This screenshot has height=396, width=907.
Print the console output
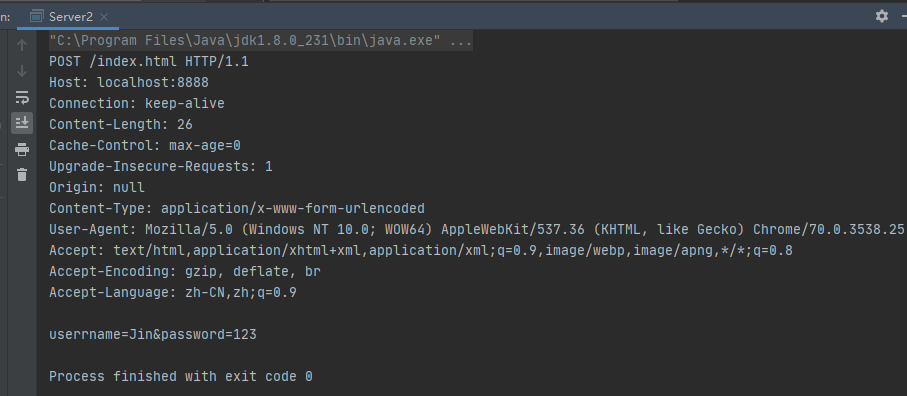[x=22, y=149]
